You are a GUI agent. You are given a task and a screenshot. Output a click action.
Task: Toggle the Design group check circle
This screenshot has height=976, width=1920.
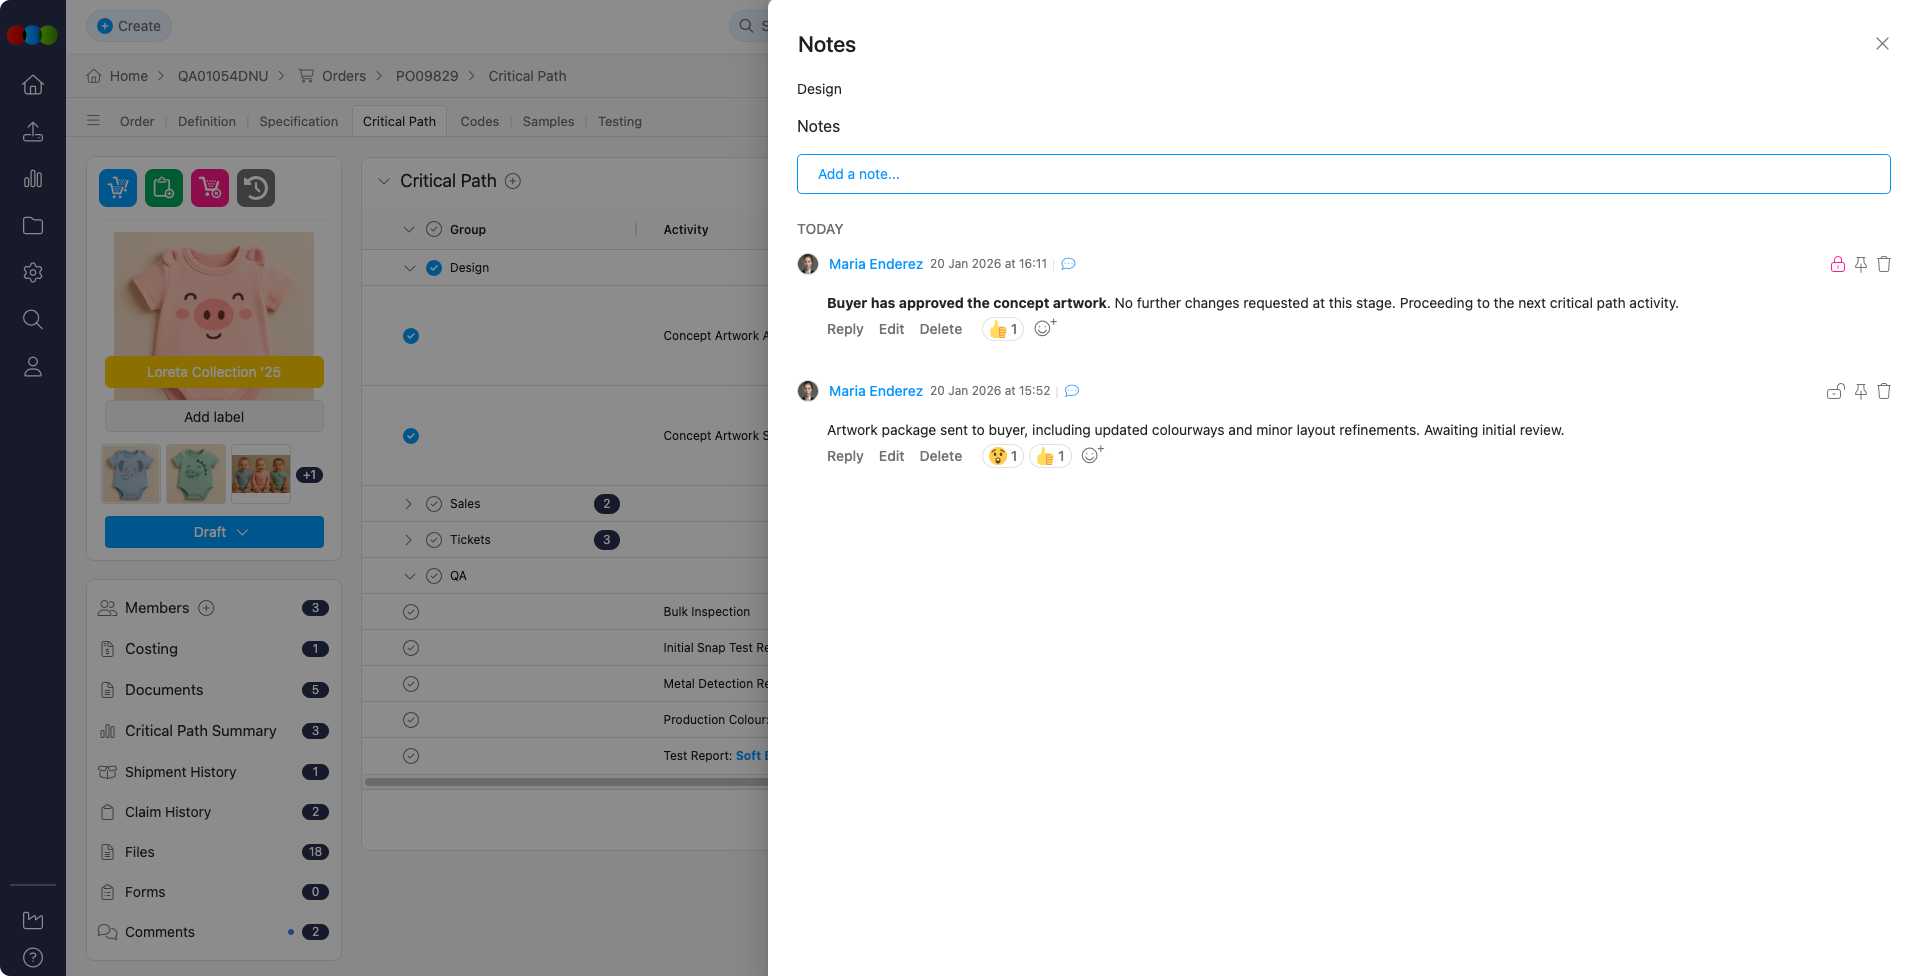tap(434, 268)
